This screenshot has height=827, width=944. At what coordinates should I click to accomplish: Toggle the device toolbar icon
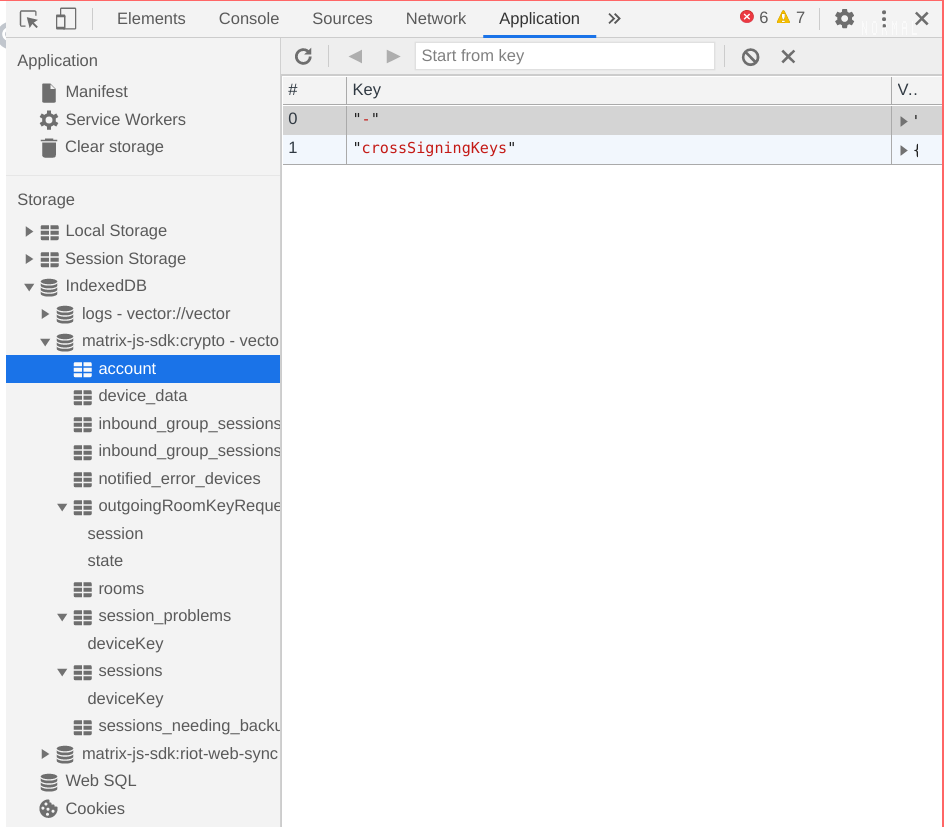pyautogui.click(x=66, y=19)
